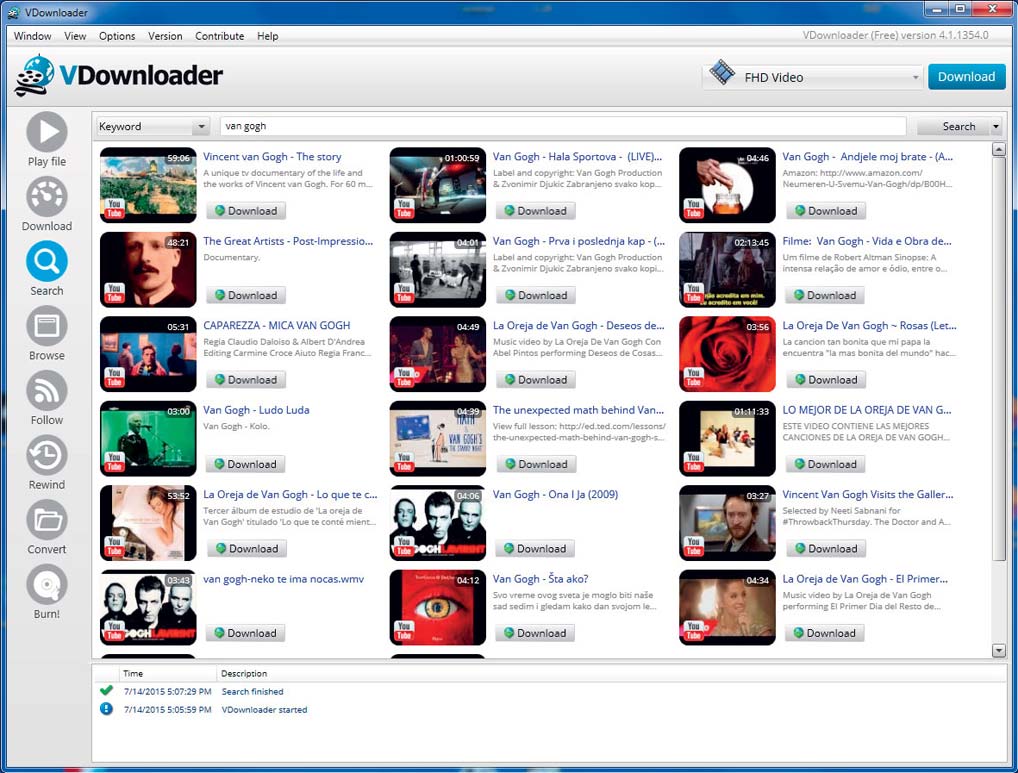Click the blue Download button at top
This screenshot has height=773, width=1018.
point(966,77)
